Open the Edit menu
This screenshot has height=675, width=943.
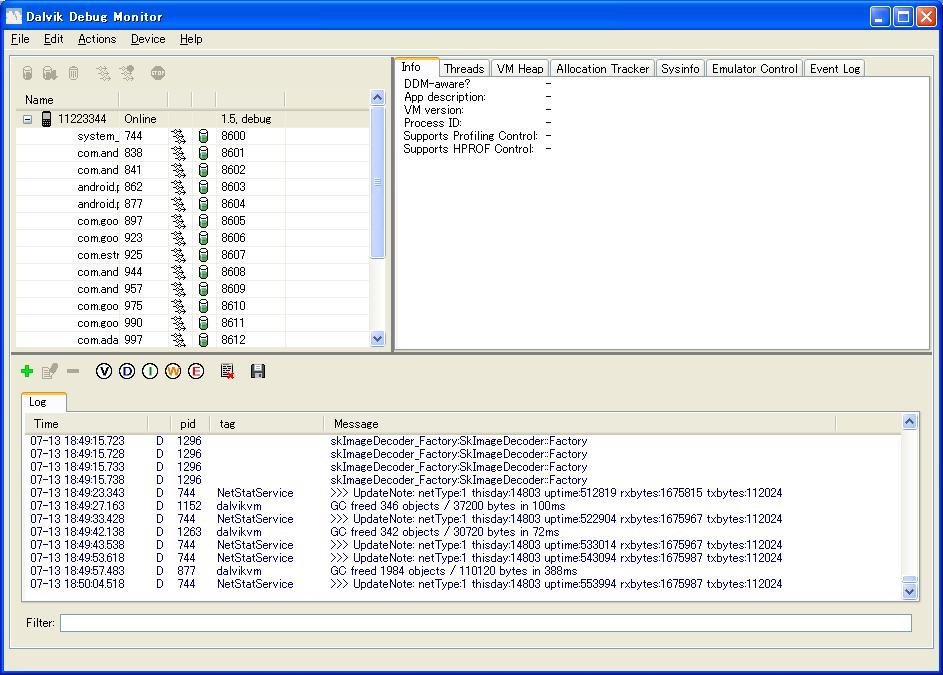click(54, 39)
